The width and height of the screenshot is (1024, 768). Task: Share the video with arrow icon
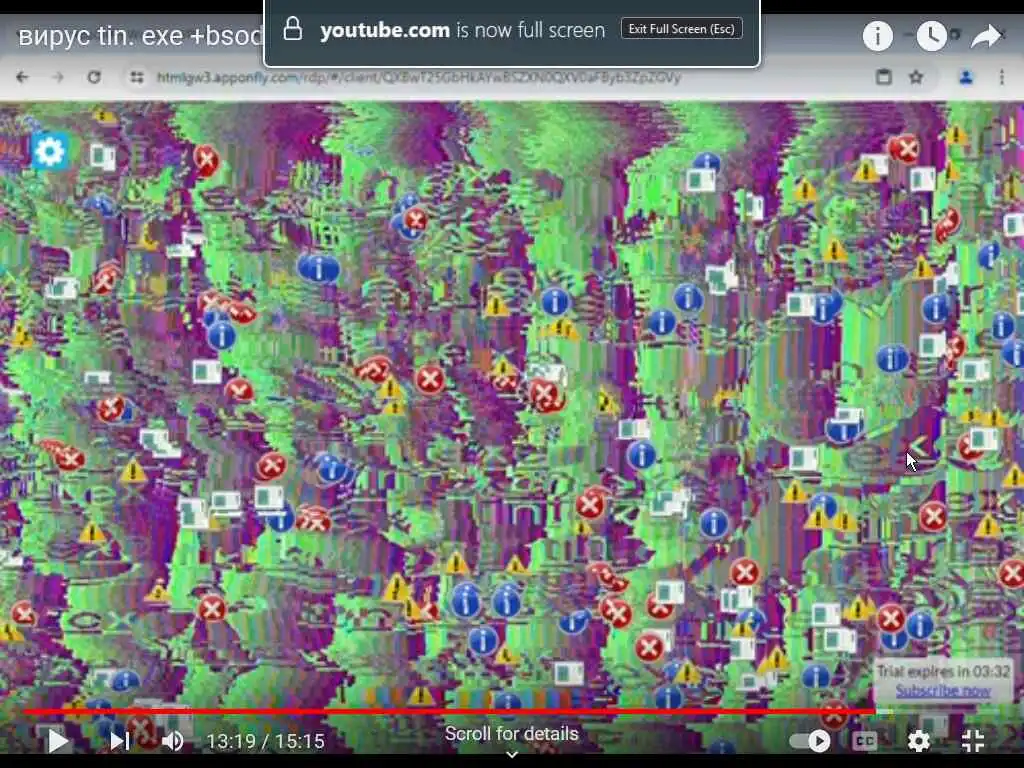click(985, 36)
